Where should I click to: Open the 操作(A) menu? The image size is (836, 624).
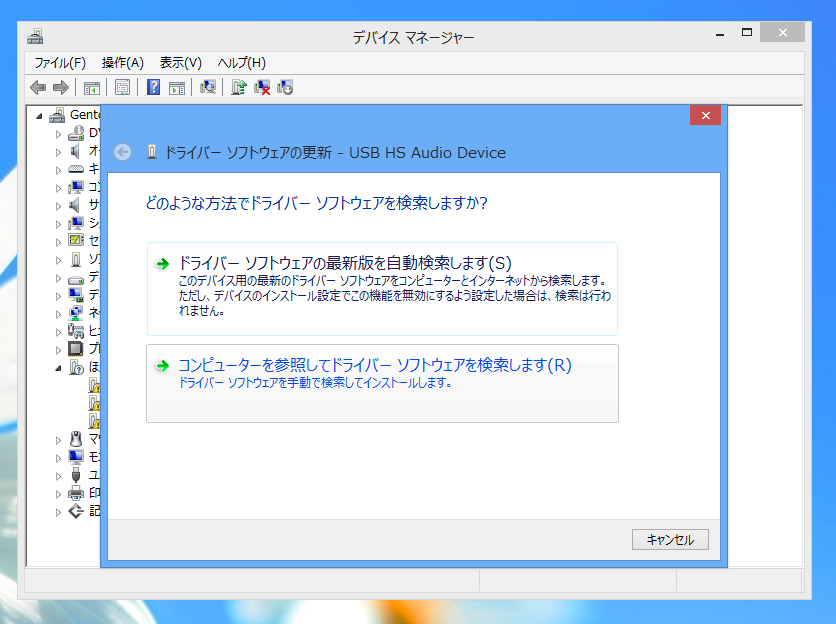123,63
